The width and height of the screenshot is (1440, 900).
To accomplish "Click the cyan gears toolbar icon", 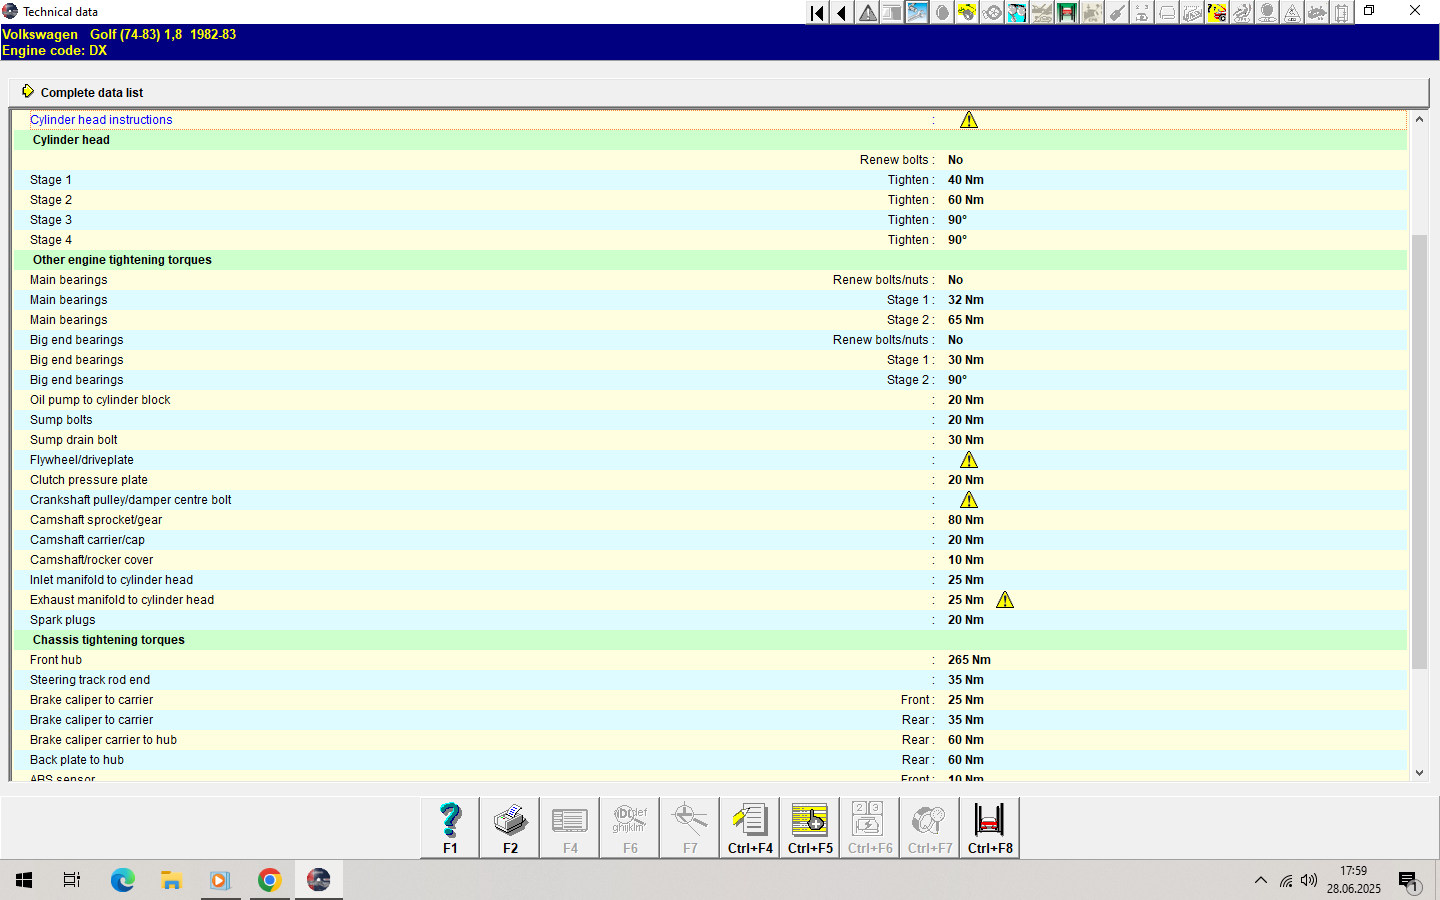I will point(1017,12).
